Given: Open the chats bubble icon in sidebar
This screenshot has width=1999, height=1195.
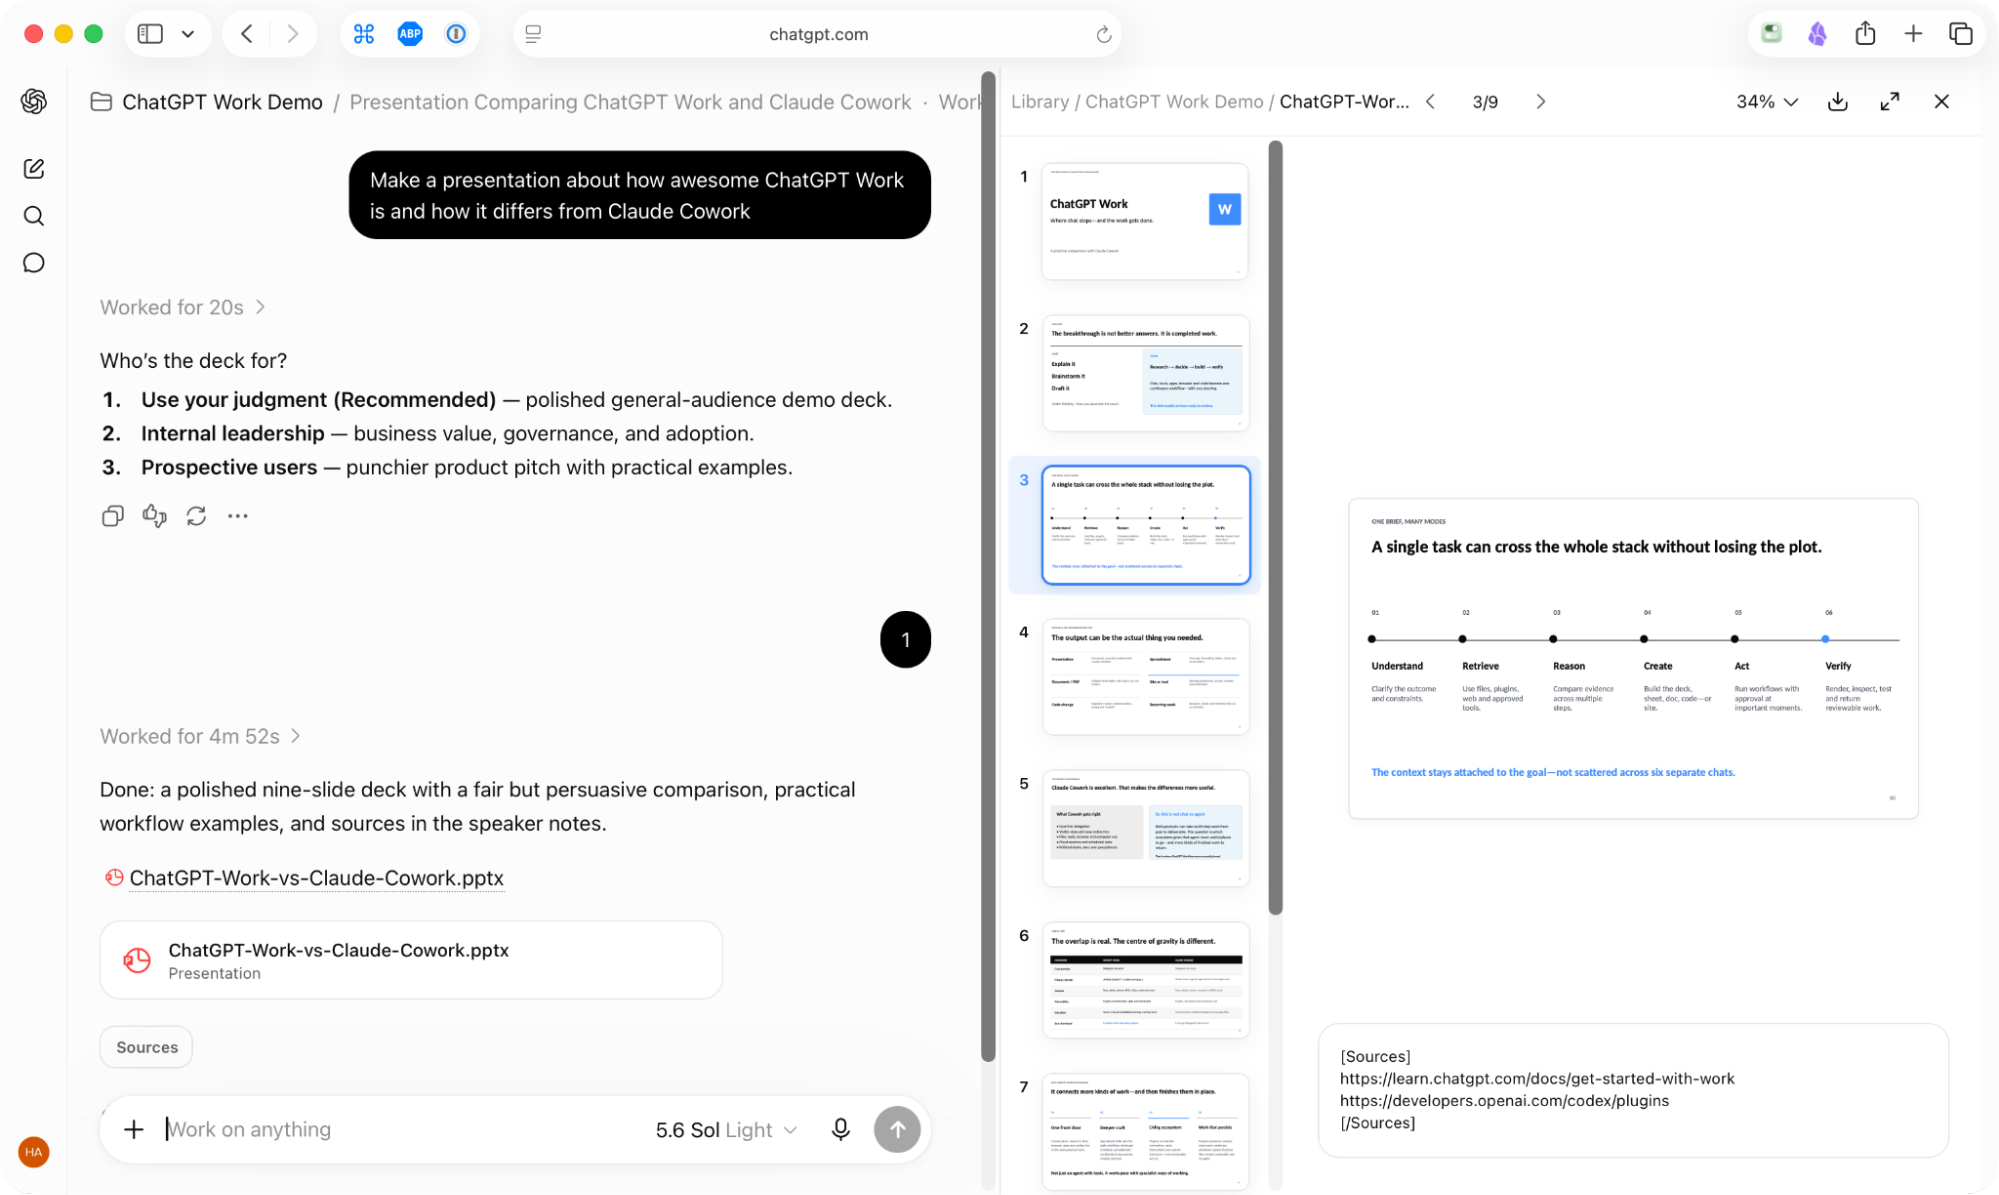Looking at the screenshot, I should (x=34, y=263).
